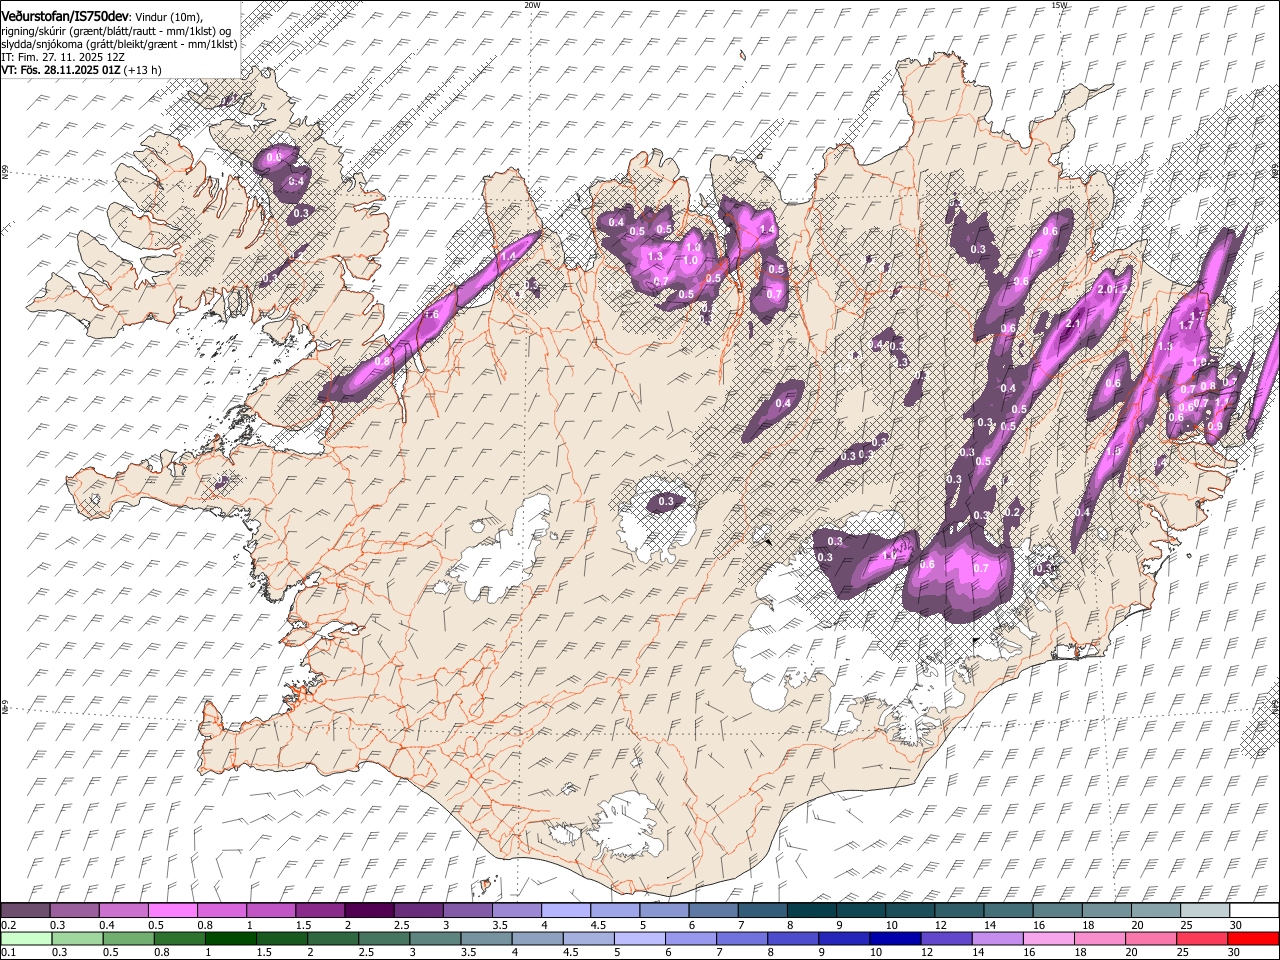Pick the lavender 4–4.5 snow scale swatch
1280x960 pixels.
(x=565, y=911)
